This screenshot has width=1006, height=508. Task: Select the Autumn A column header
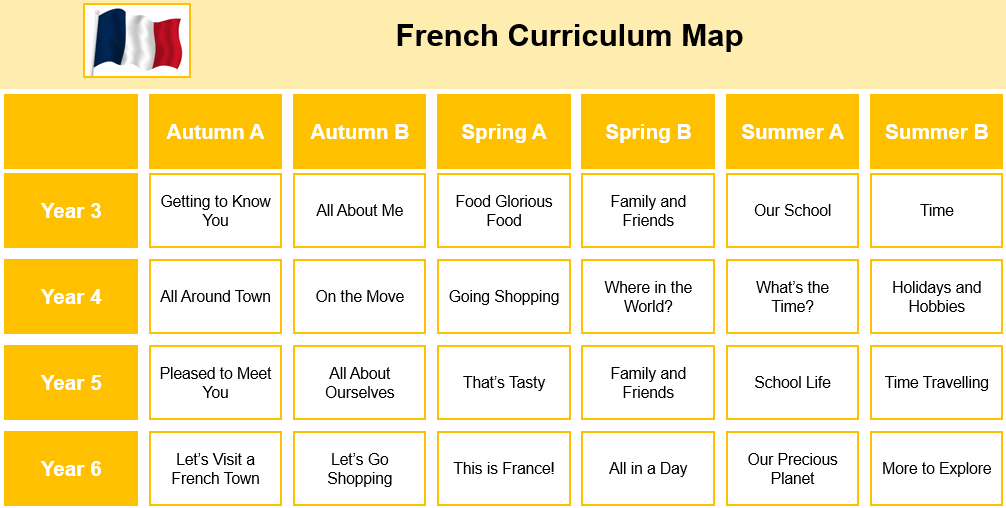(216, 131)
